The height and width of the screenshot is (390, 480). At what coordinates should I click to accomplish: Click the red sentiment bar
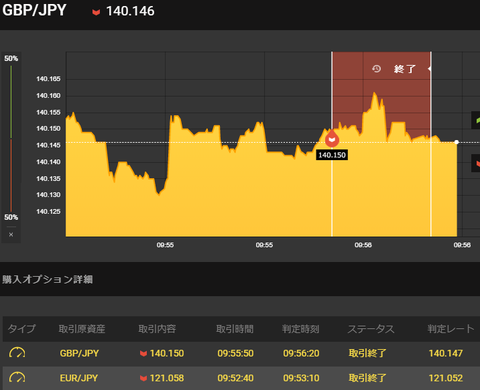click(11, 175)
